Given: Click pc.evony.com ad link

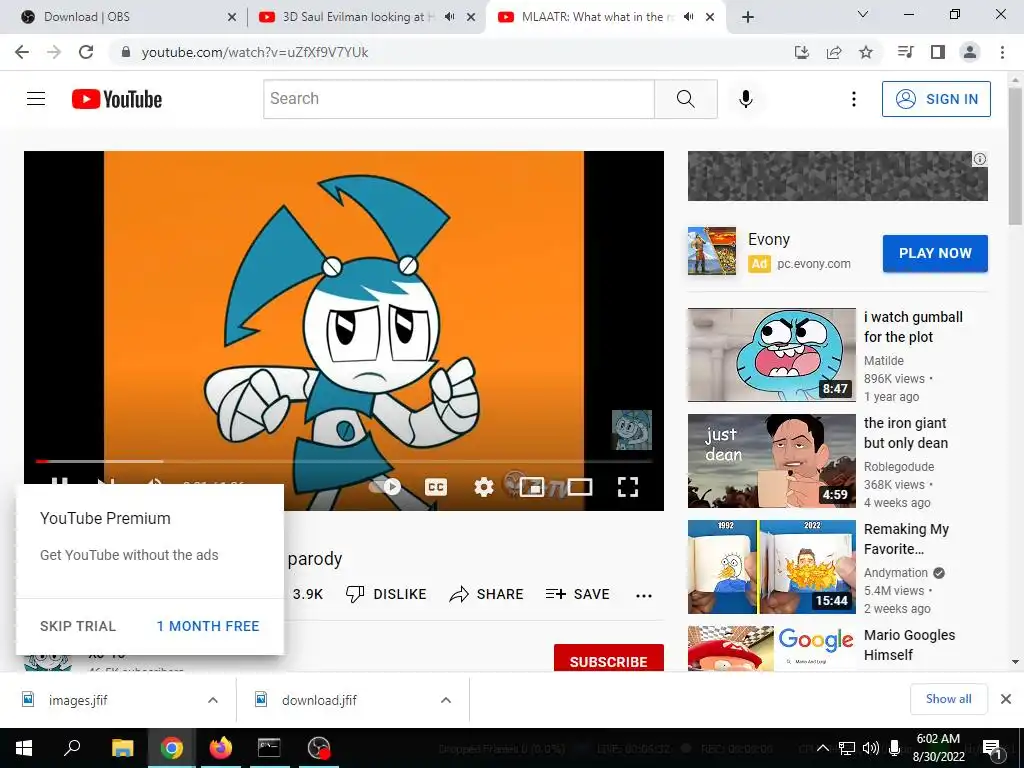Looking at the screenshot, I should click(814, 264).
